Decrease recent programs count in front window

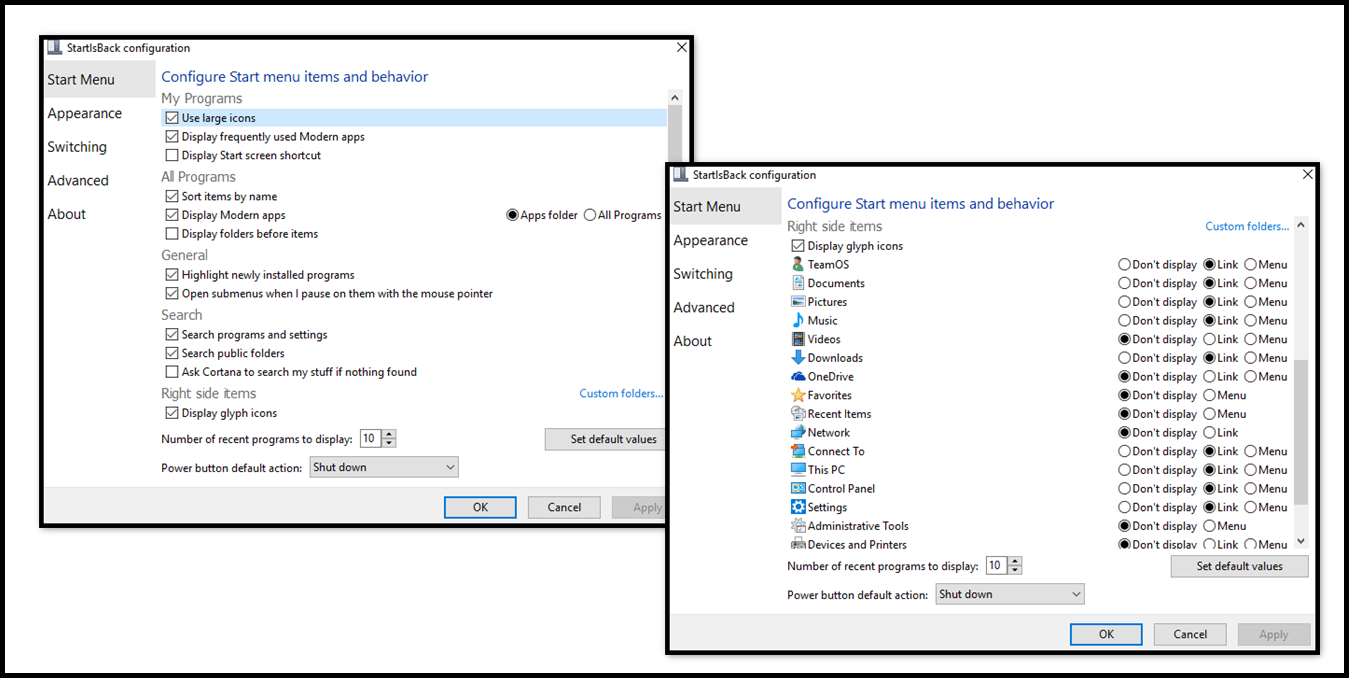pyautogui.click(x=1015, y=570)
